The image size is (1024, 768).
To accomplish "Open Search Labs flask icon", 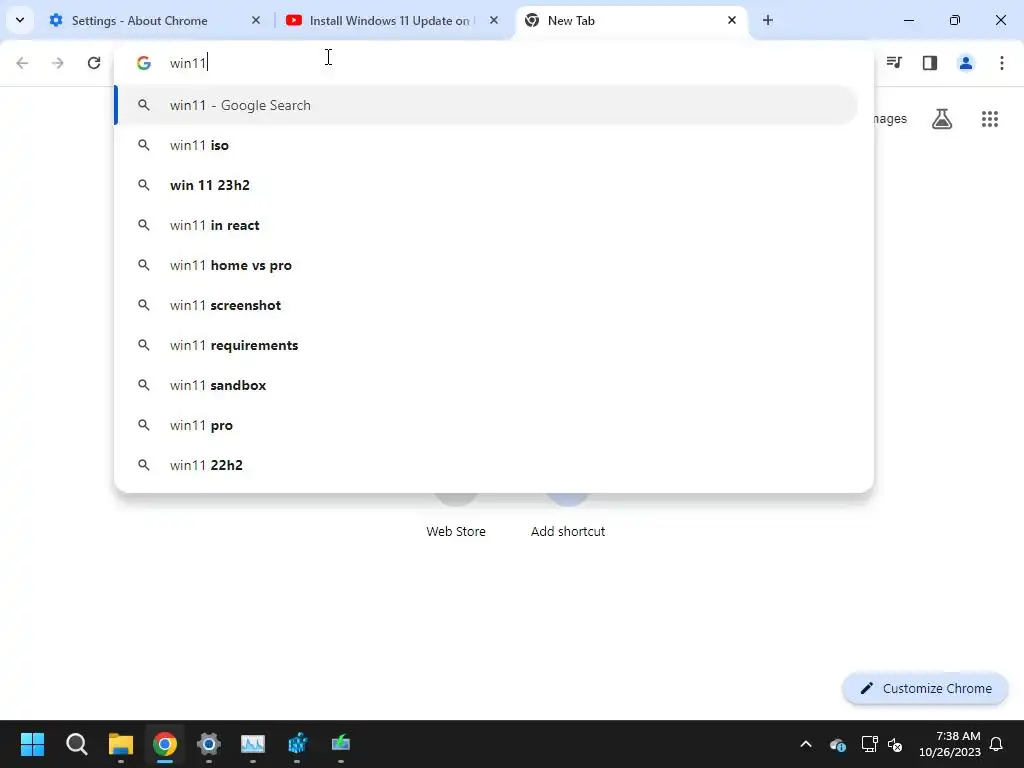I will click(942, 119).
